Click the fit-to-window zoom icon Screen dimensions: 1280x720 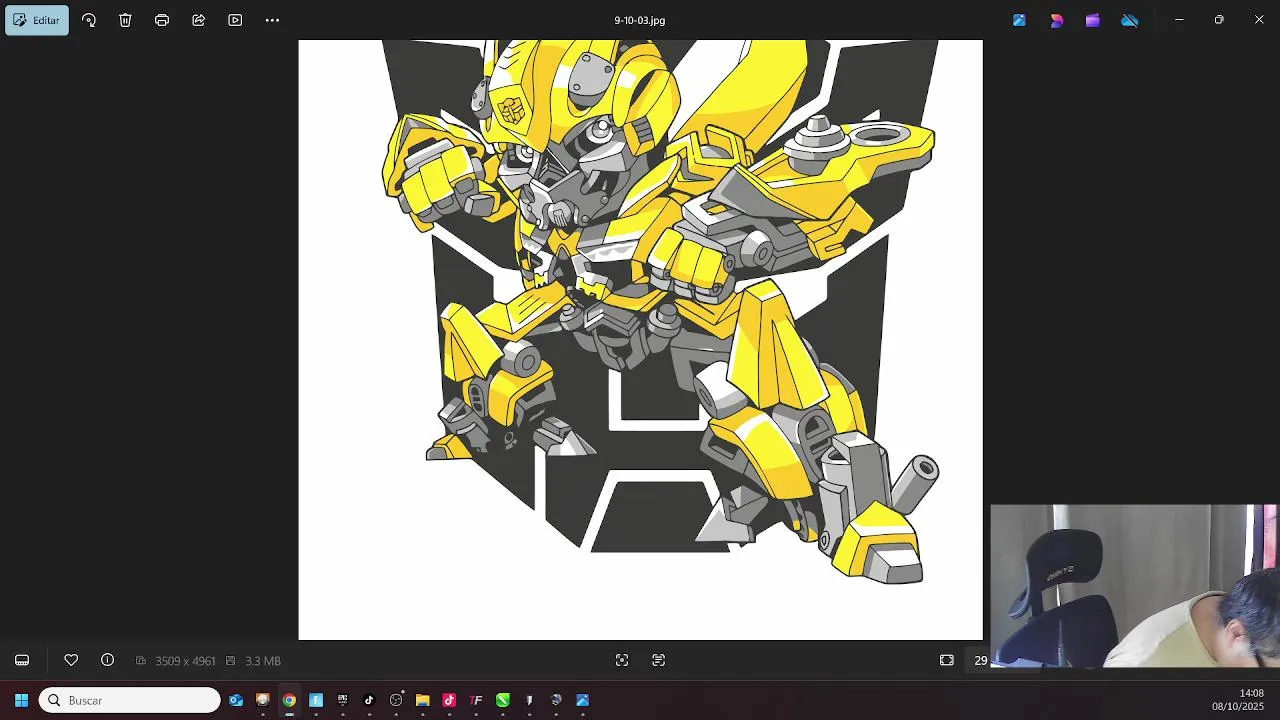(622, 660)
